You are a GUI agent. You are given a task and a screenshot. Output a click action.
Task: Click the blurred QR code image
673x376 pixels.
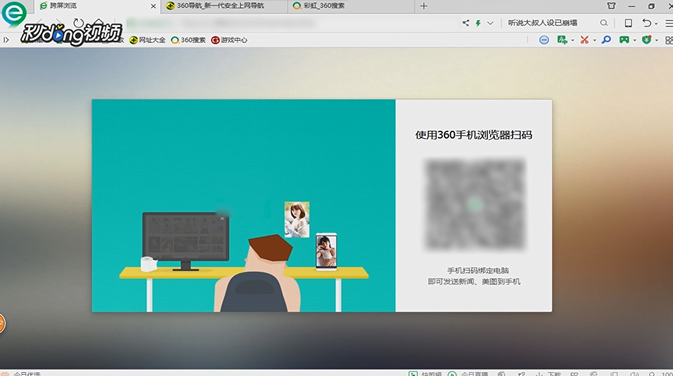pos(474,204)
